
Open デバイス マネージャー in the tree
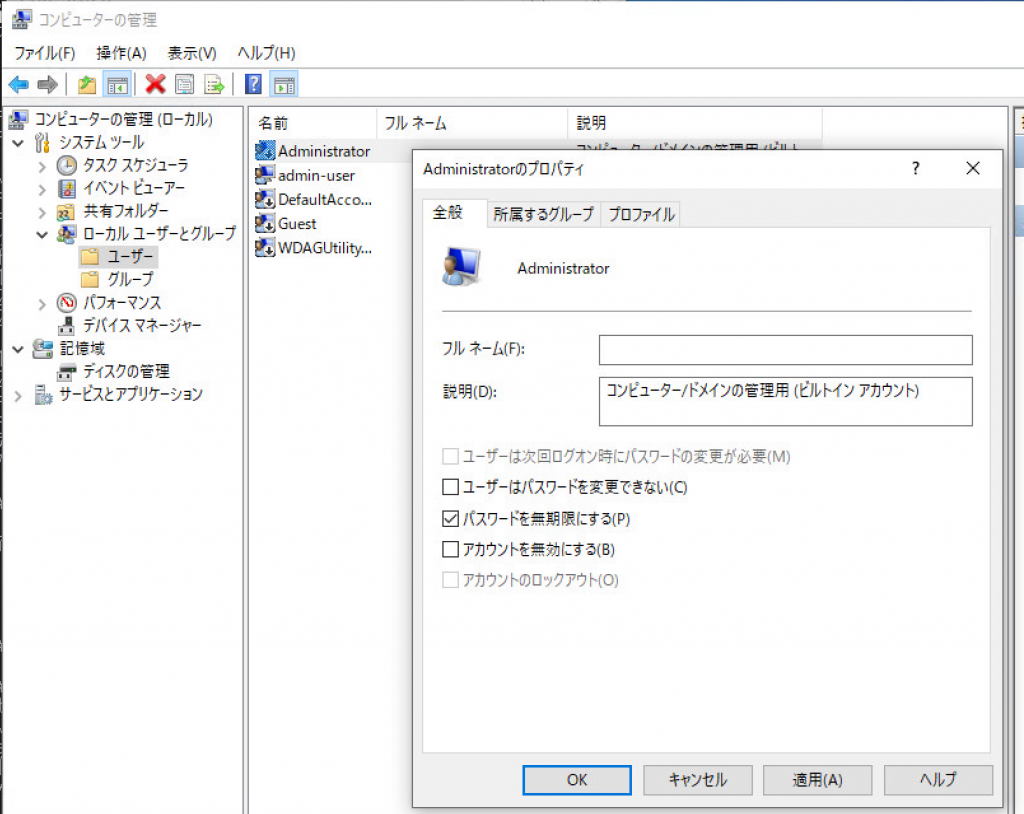tap(142, 325)
